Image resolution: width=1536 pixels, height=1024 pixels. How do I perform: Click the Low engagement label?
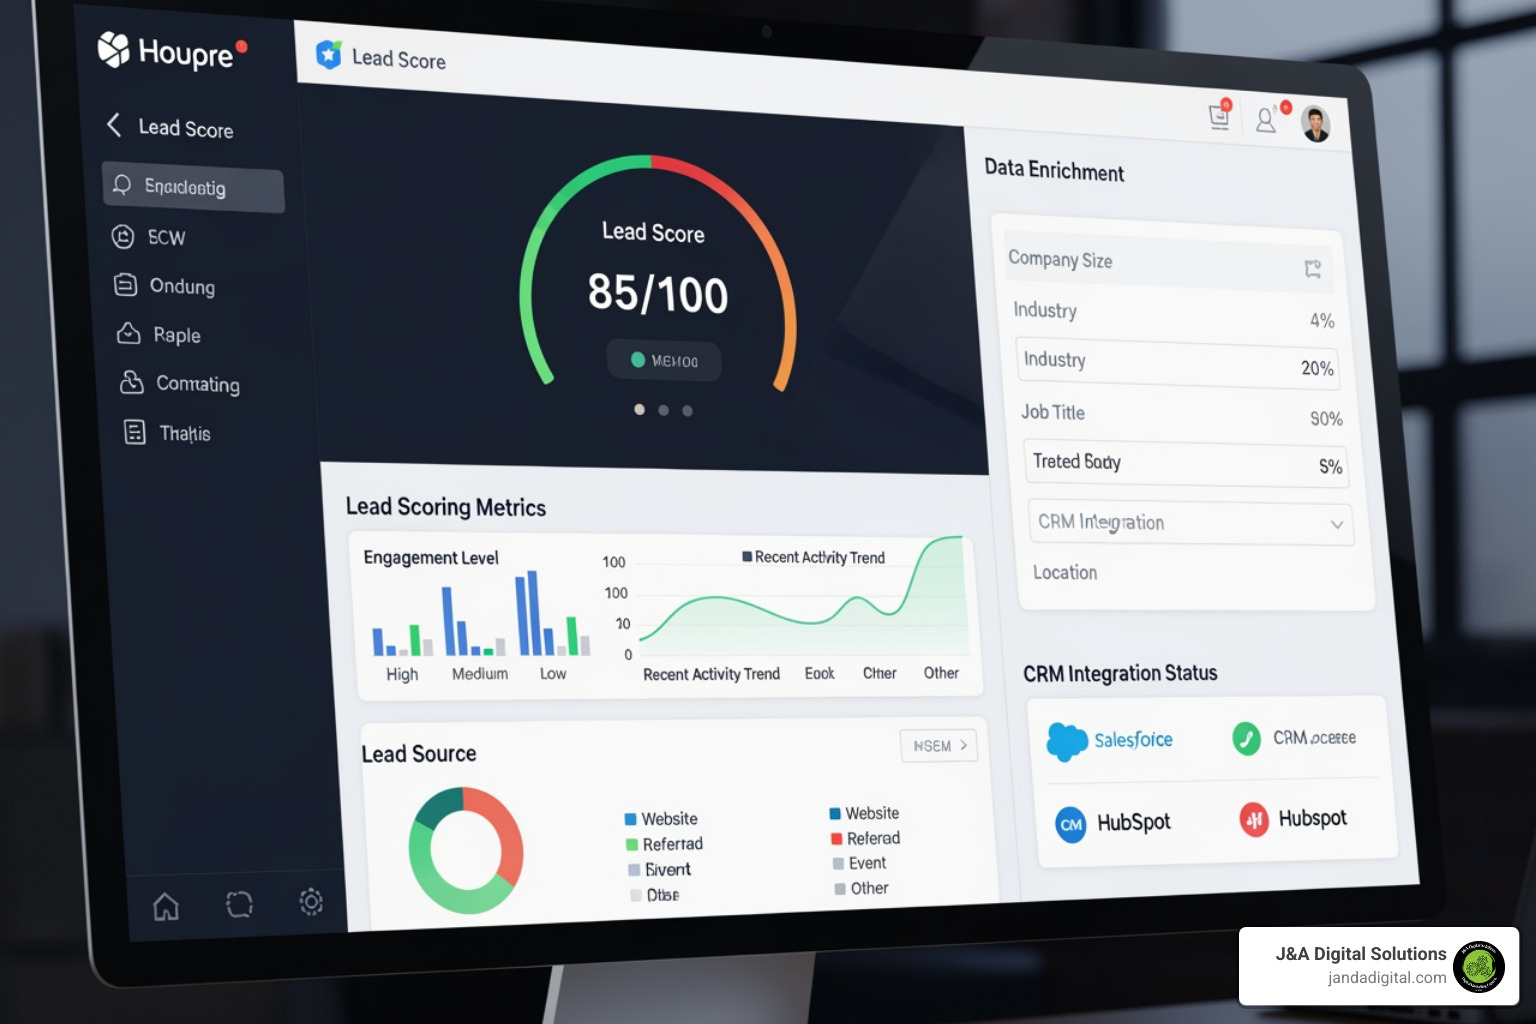pos(553,674)
